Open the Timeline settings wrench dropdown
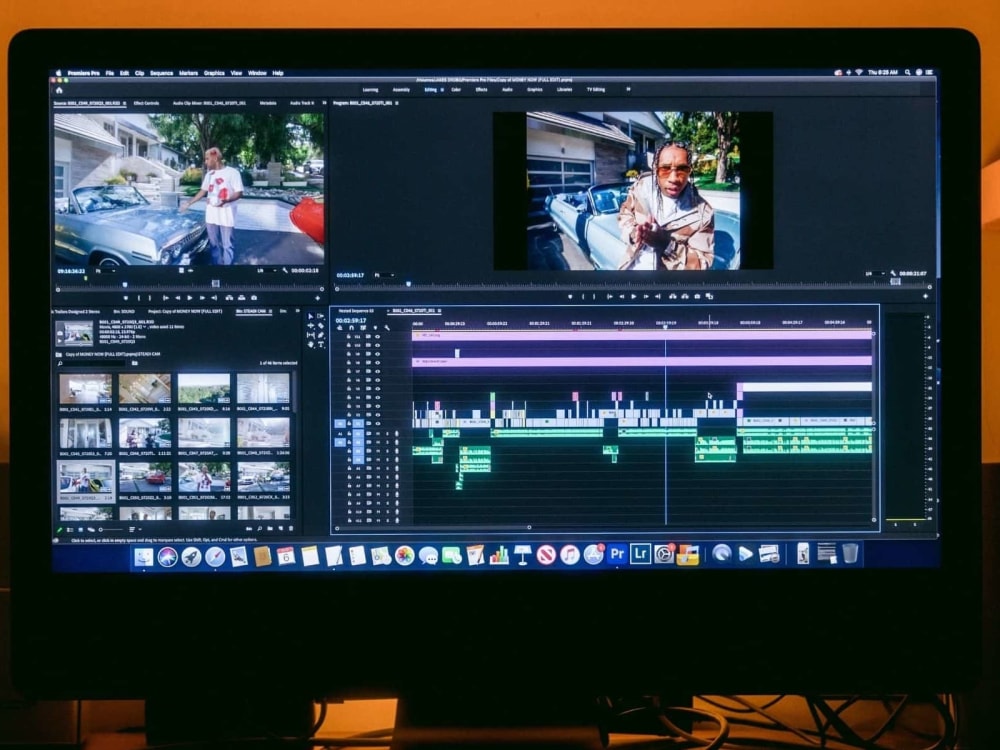Image resolution: width=1000 pixels, height=750 pixels. [387, 328]
